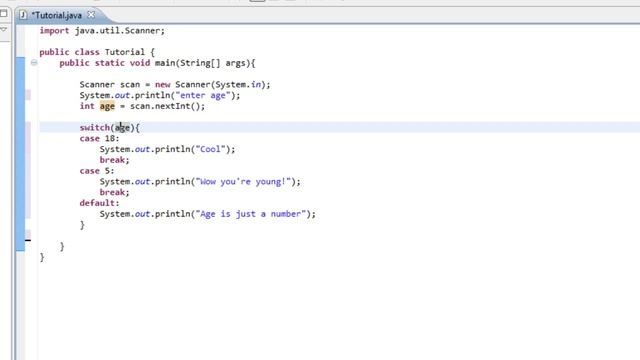Click the 'case 5:' line
Image resolution: width=640 pixels, height=360 pixels.
[97, 171]
